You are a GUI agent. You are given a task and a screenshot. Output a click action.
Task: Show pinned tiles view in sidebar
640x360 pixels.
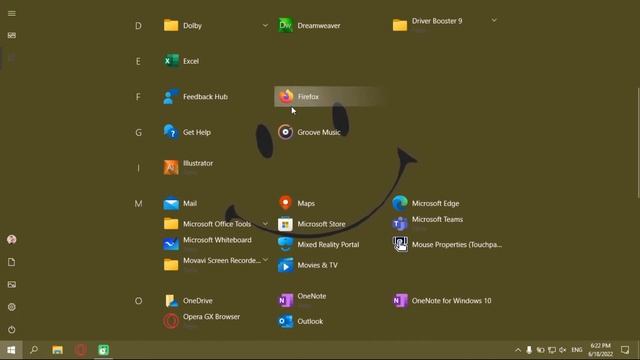12,36
